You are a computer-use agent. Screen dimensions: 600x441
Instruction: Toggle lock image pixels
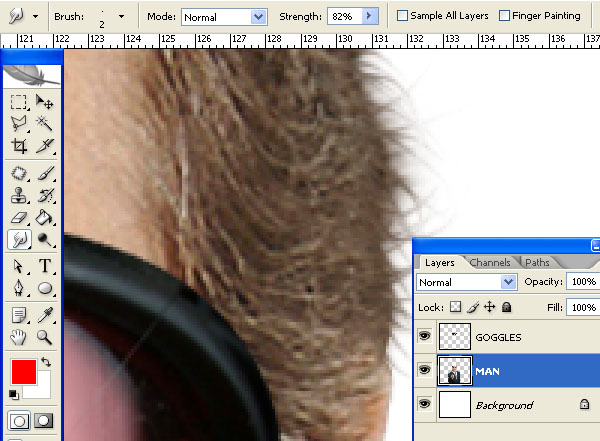pyautogui.click(x=473, y=307)
